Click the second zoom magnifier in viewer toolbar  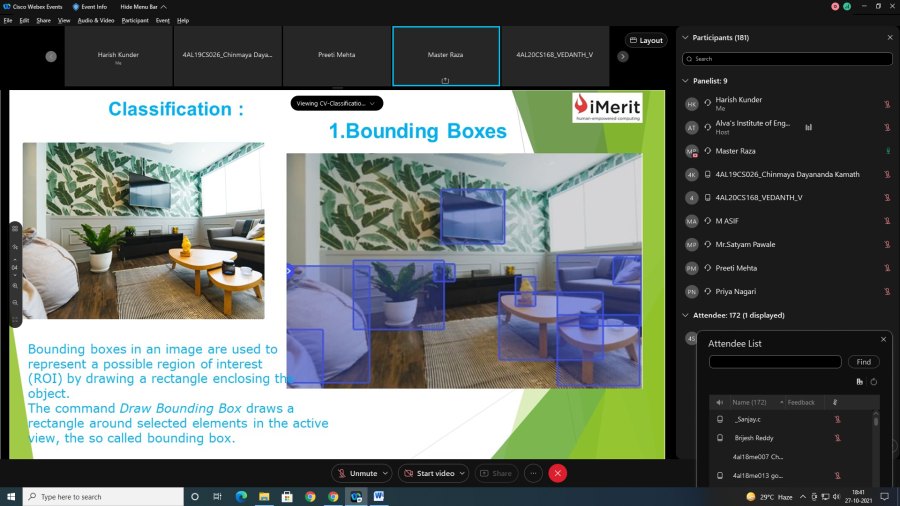coord(15,302)
